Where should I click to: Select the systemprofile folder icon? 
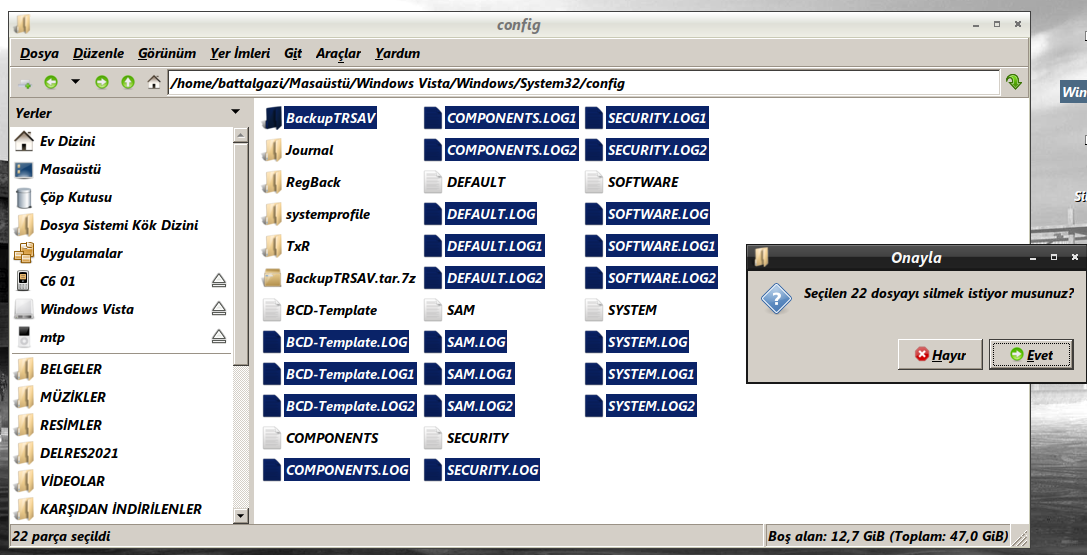tap(272, 215)
